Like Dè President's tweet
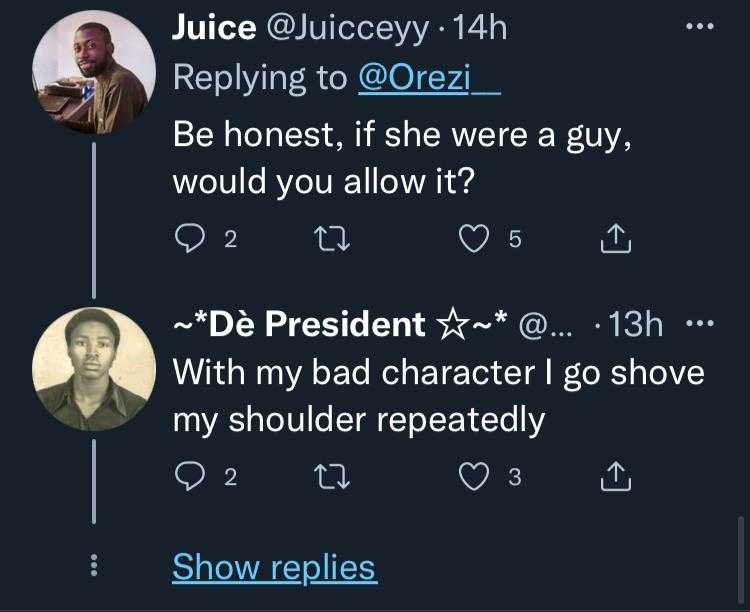This screenshot has height=612, width=750. (474, 478)
